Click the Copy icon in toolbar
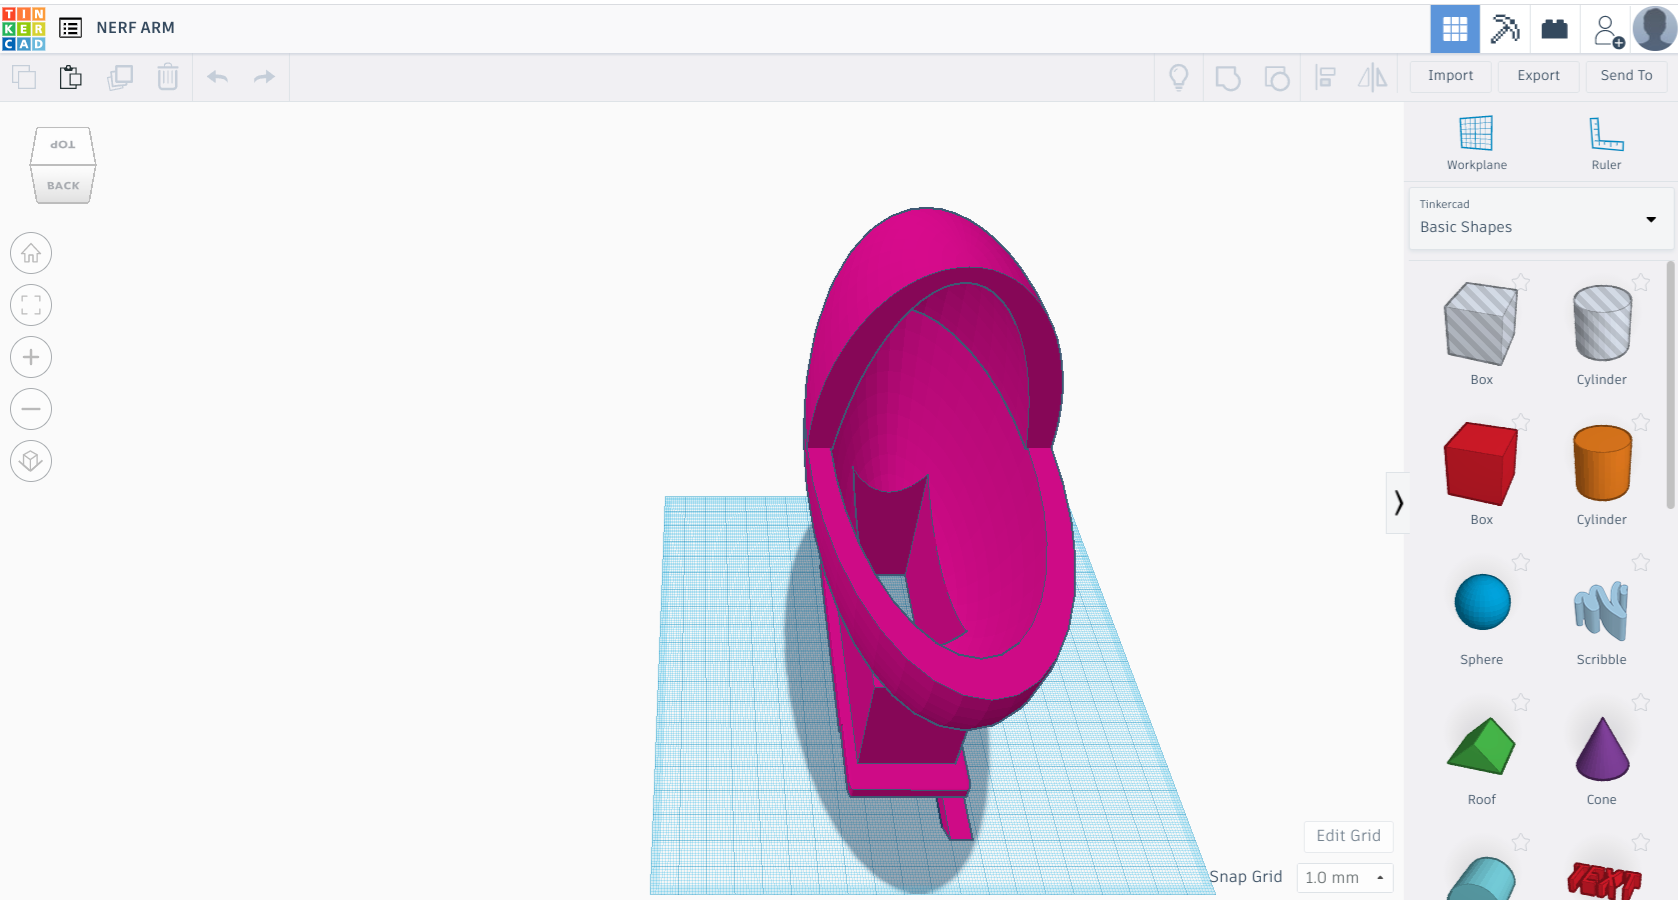1678x900 pixels. [24, 77]
